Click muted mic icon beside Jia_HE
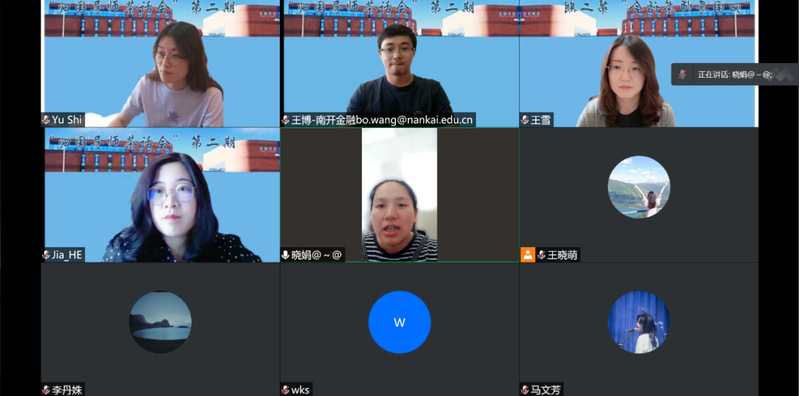Image resolution: width=799 pixels, height=396 pixels. [46, 255]
